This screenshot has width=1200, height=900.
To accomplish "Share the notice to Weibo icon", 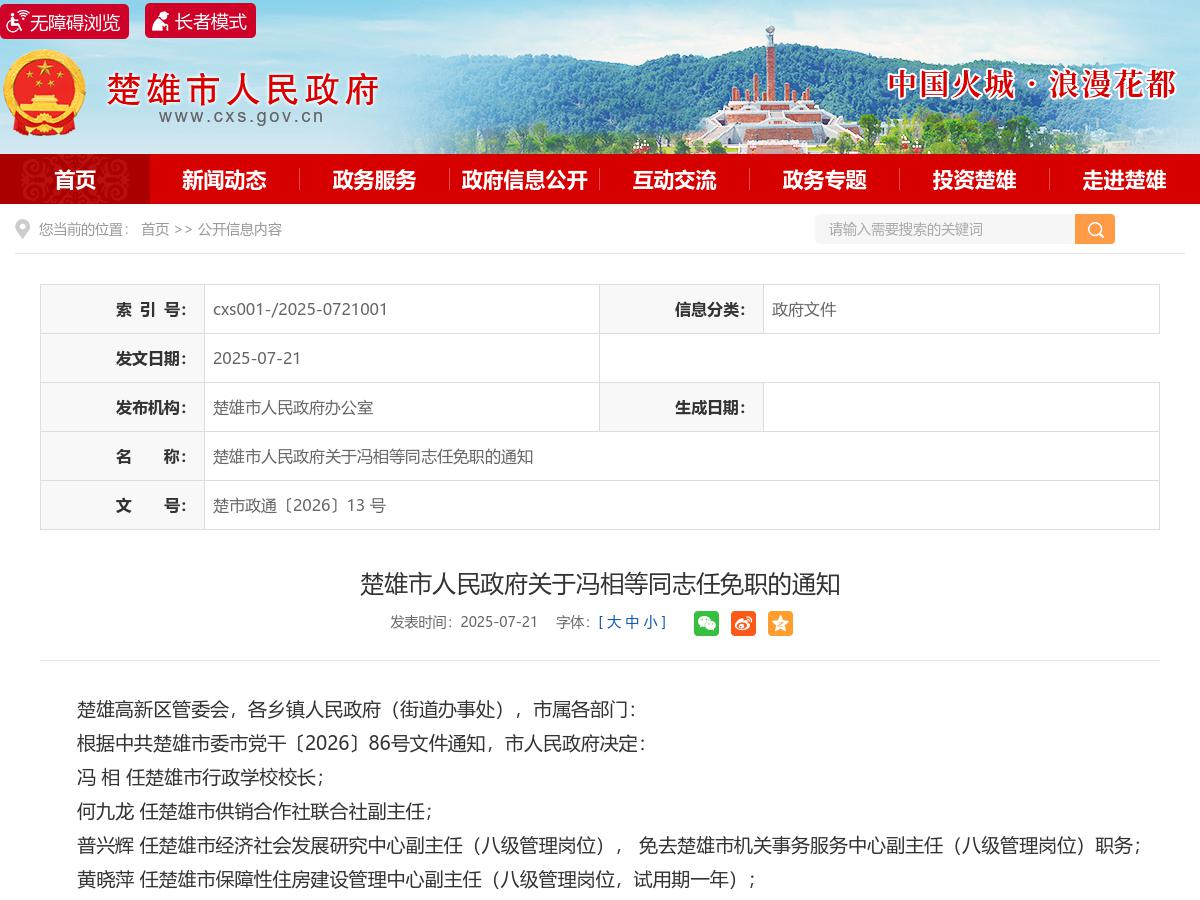I will click(x=743, y=623).
